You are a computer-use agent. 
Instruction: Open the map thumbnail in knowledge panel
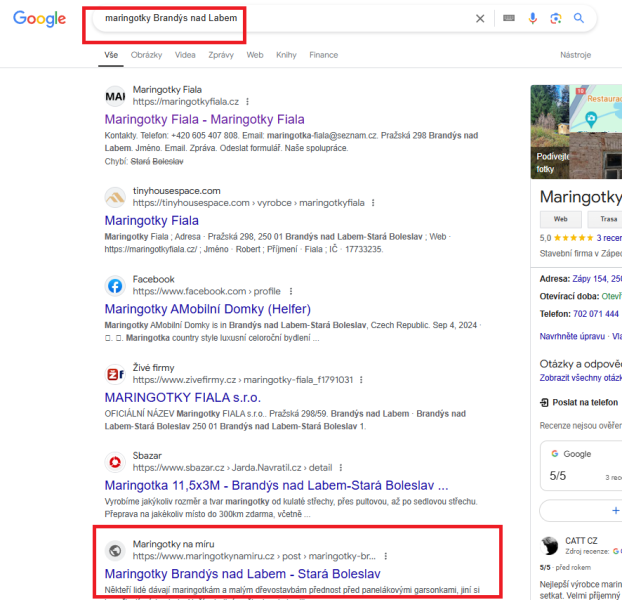click(x=596, y=109)
